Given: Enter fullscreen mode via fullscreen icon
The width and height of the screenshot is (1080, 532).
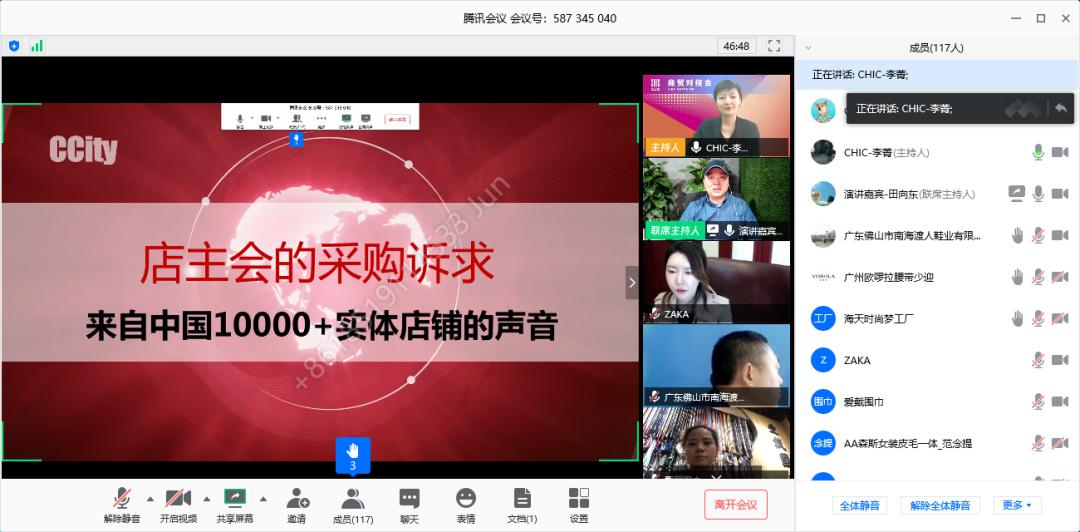Looking at the screenshot, I should coord(774,46).
